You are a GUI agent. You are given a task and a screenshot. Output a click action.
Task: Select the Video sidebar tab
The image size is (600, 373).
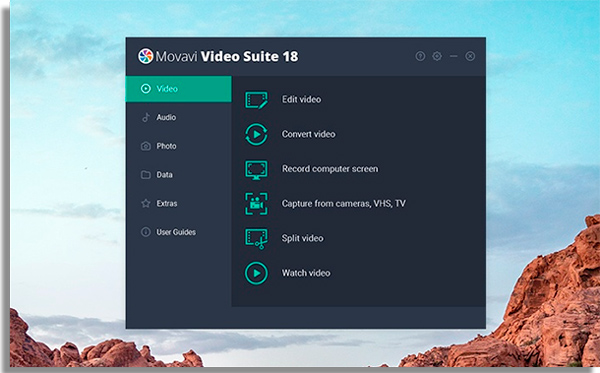tap(179, 89)
